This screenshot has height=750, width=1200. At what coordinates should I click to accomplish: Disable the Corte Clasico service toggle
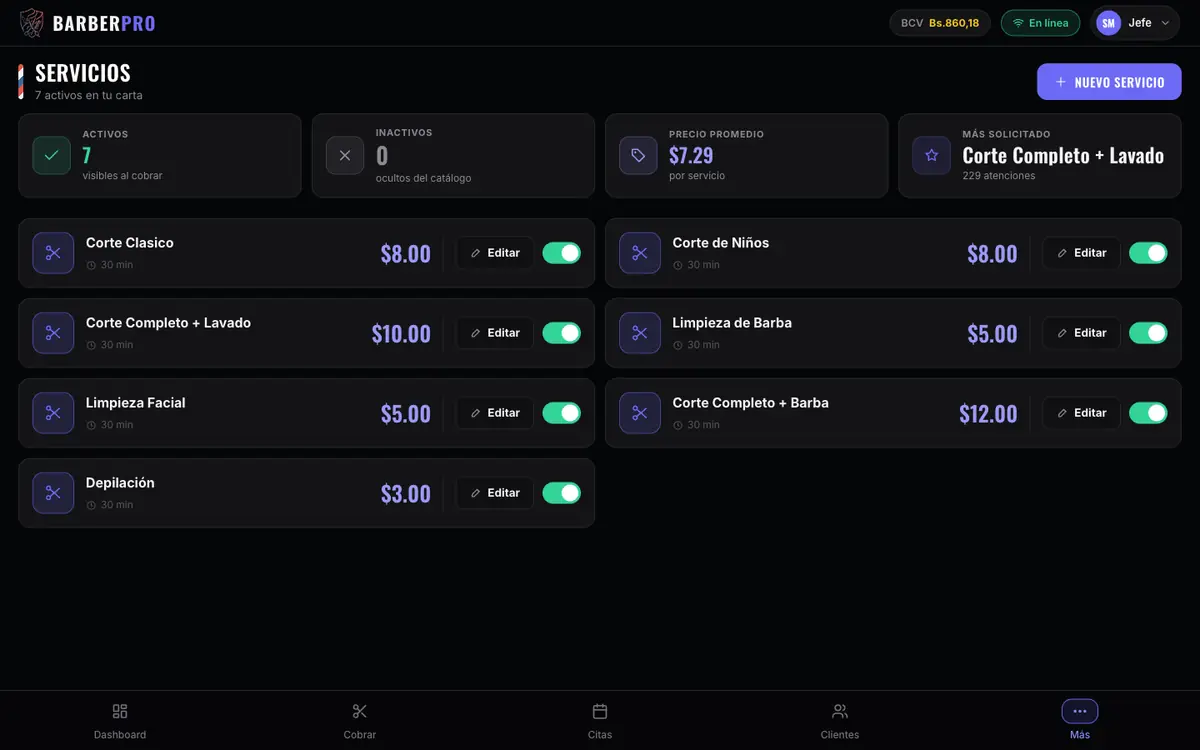pyautogui.click(x=562, y=253)
